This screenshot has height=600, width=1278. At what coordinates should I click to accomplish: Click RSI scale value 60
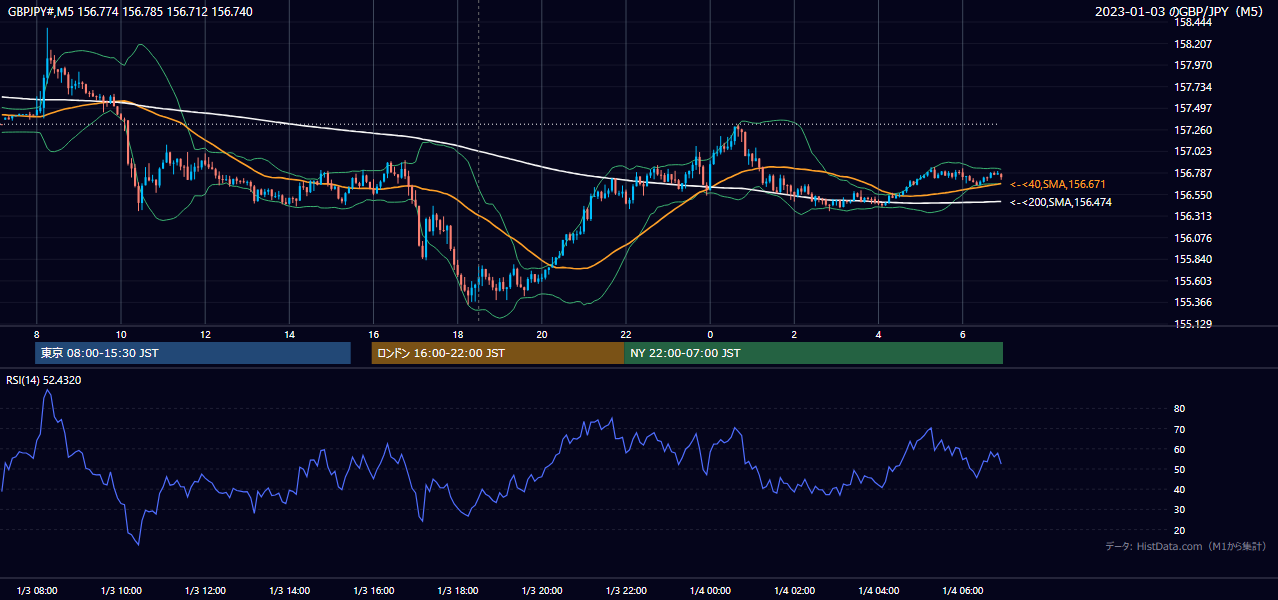1180,449
